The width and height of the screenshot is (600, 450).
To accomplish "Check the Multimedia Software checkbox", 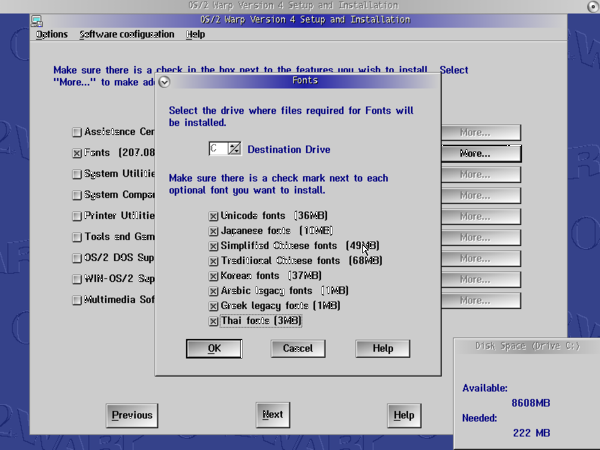I will [77, 300].
